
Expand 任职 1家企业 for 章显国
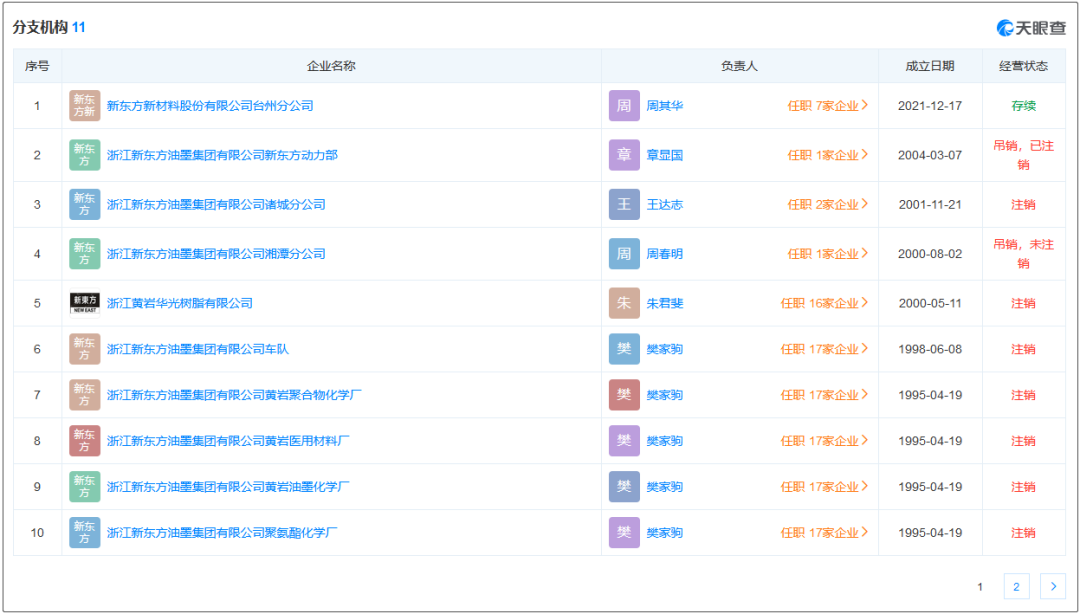[828, 155]
